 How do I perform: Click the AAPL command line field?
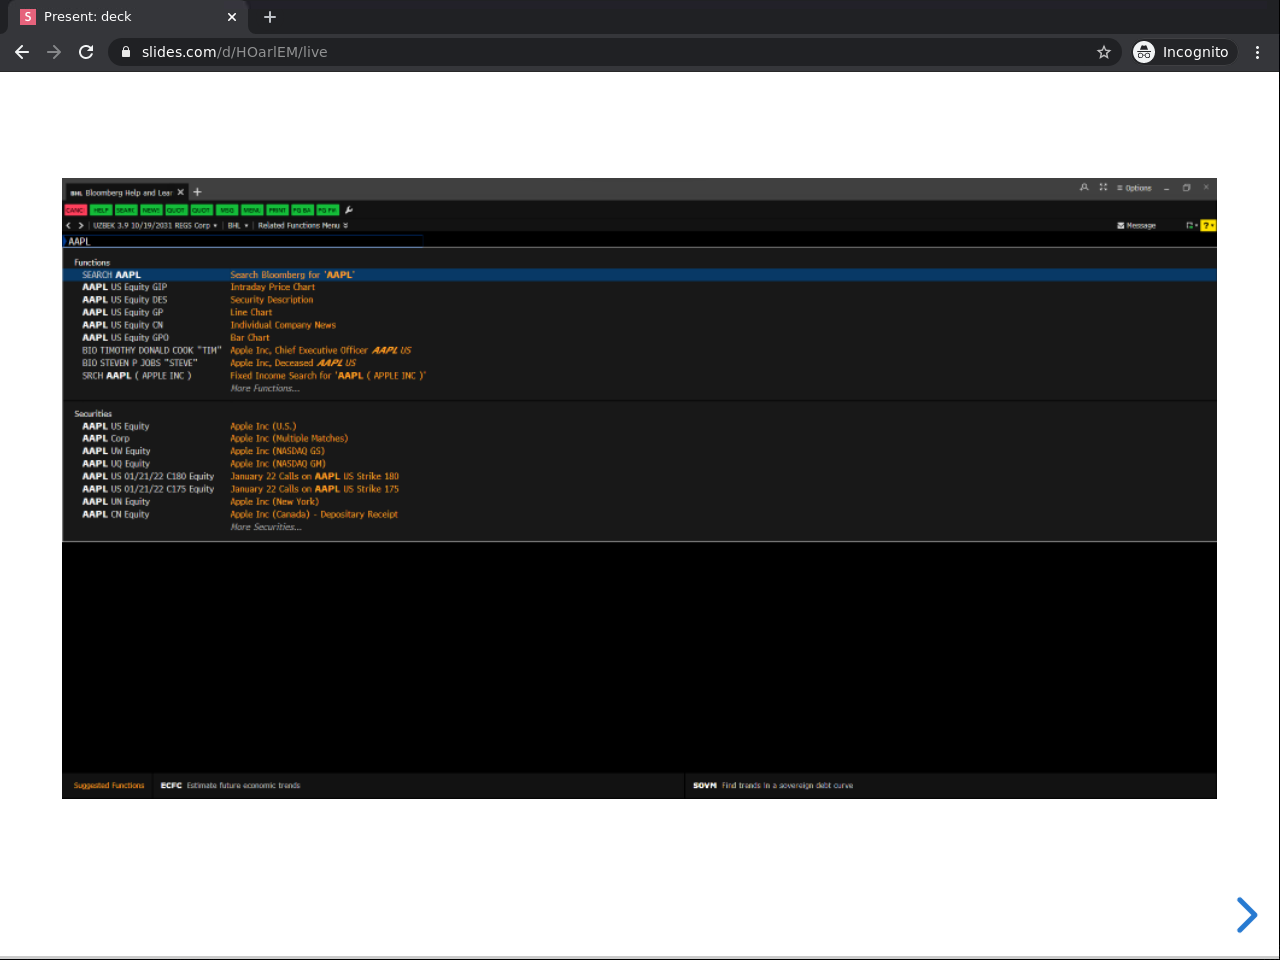[x=244, y=241]
